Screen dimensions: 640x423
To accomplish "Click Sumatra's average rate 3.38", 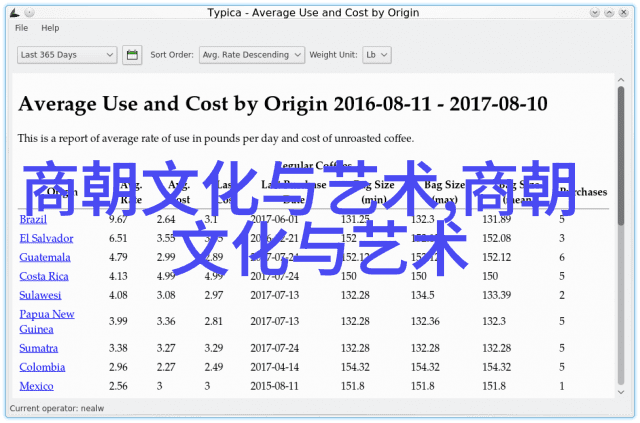I will [x=118, y=348].
